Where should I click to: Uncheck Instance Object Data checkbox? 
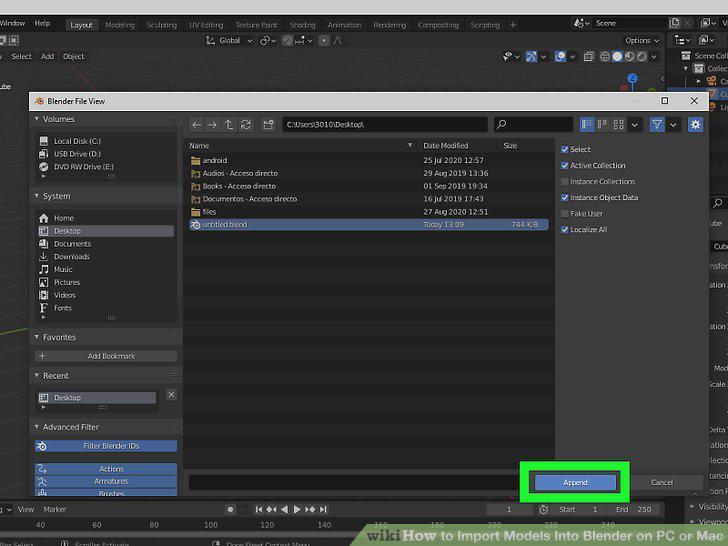(565, 197)
